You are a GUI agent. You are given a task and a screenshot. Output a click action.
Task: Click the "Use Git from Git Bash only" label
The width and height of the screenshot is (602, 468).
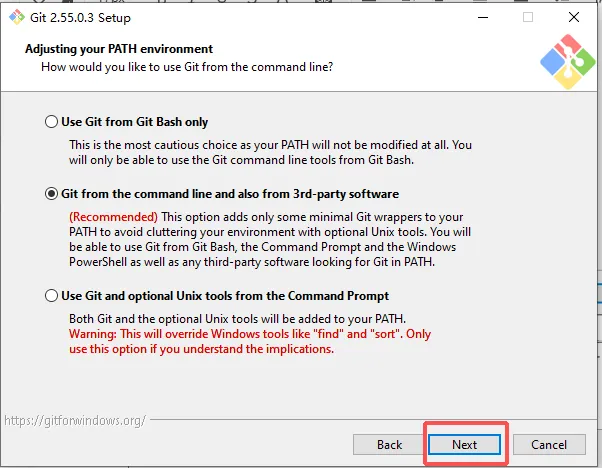point(134,122)
